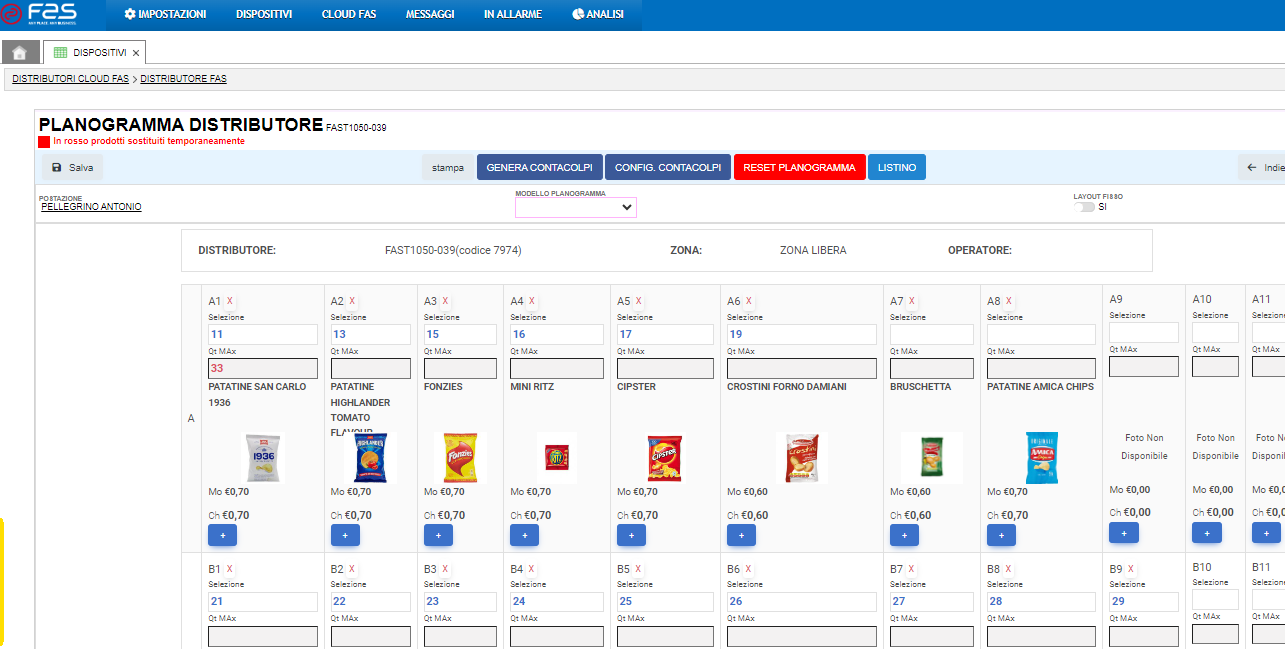Viewport: 1285px width, 650px height.
Task: Close the DISPOSITIVI tab with the X
Action: pos(136,53)
